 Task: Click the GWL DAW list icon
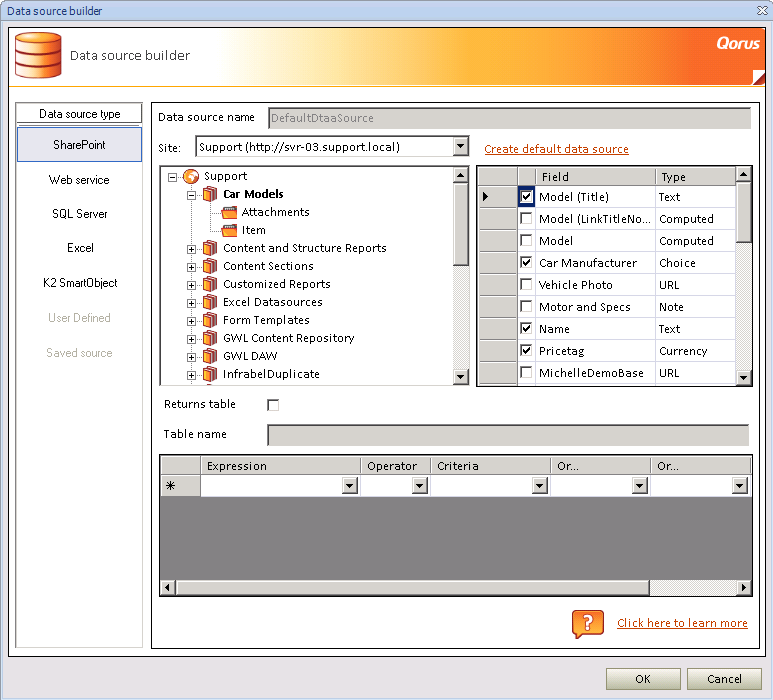pyautogui.click(x=210, y=356)
